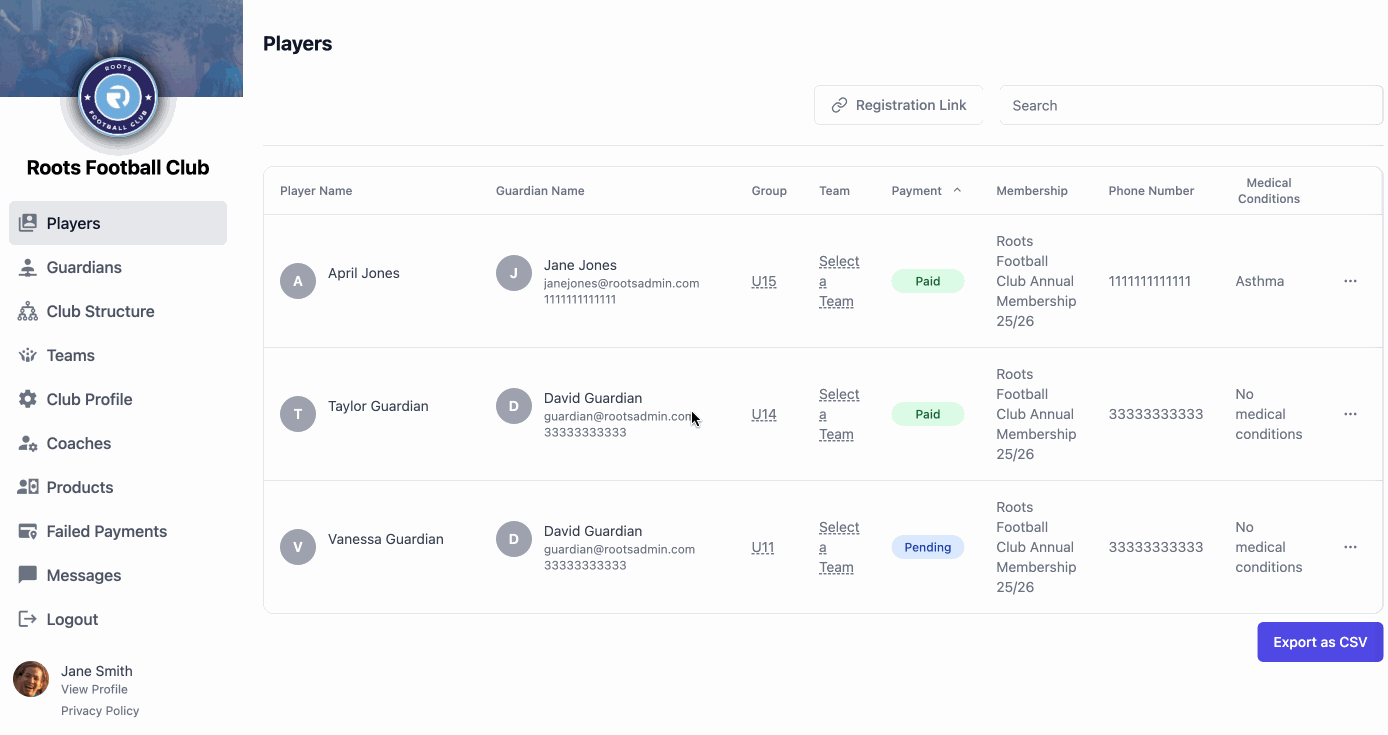
Task: Click Medical Conditions column header
Action: point(1269,190)
